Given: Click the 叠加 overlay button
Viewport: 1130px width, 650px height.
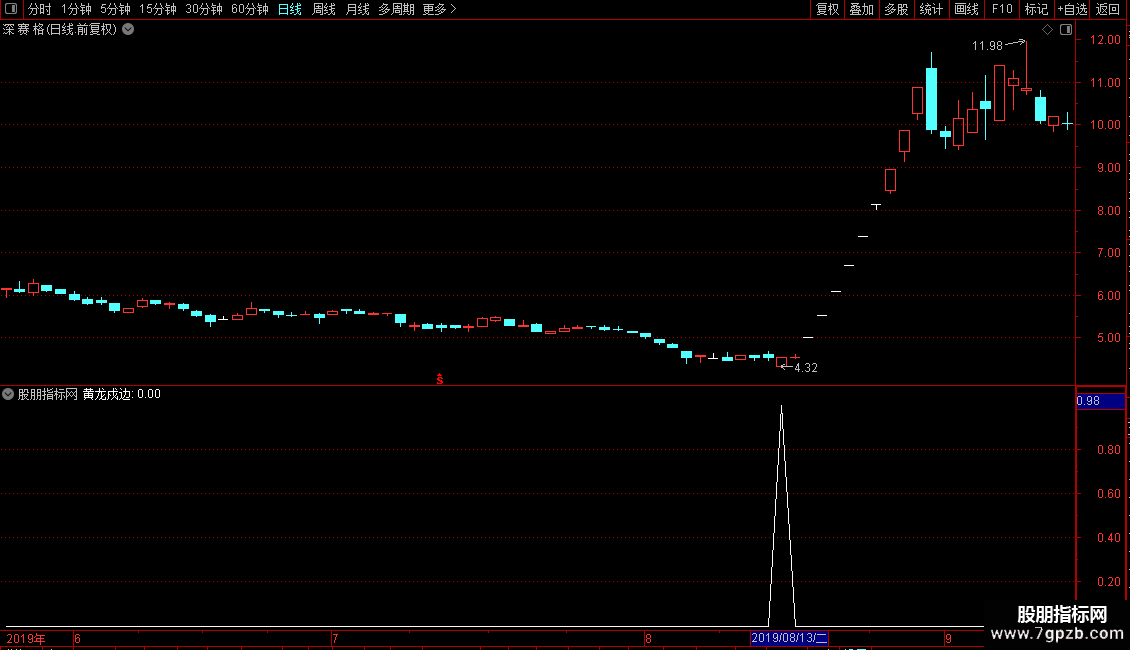Looking at the screenshot, I should point(861,9).
